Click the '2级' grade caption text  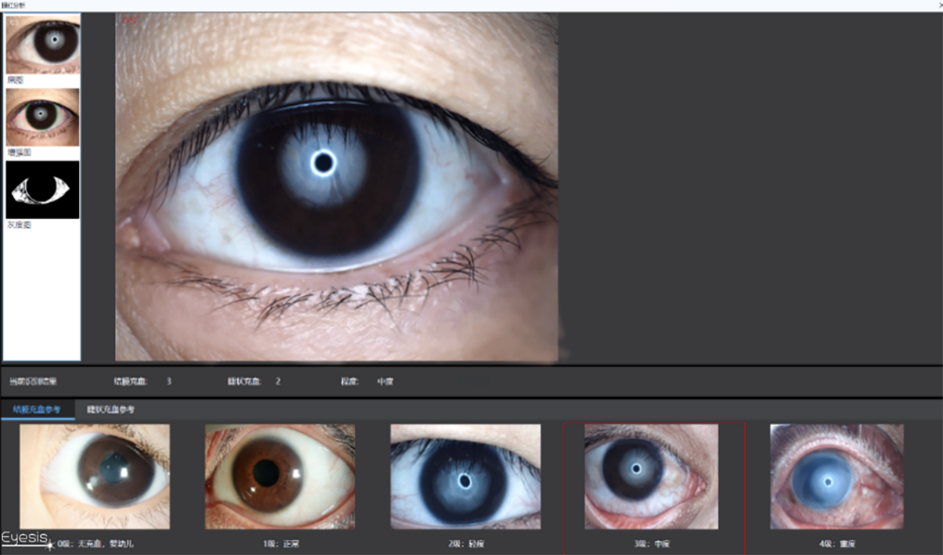click(466, 544)
